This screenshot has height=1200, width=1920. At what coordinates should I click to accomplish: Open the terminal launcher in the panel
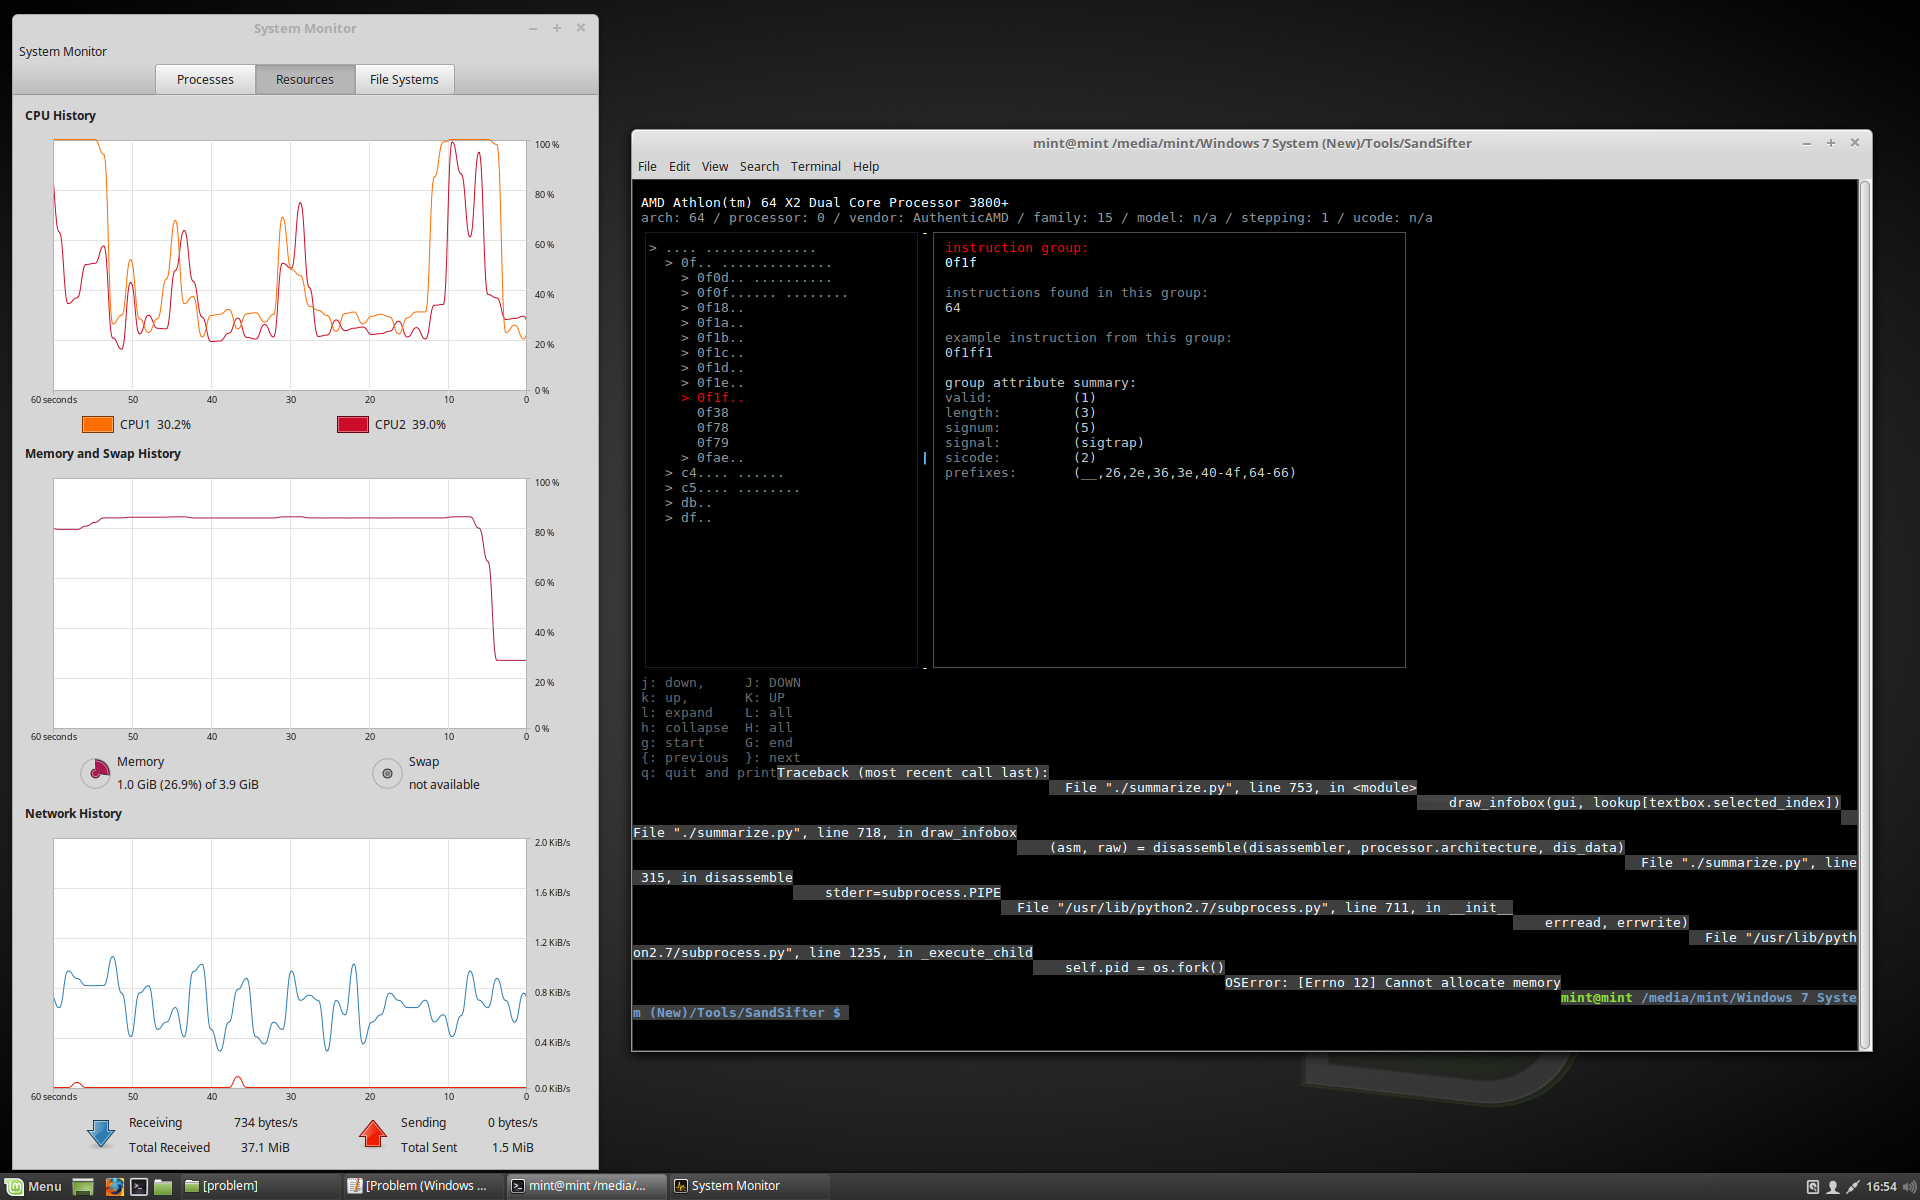(139, 1186)
